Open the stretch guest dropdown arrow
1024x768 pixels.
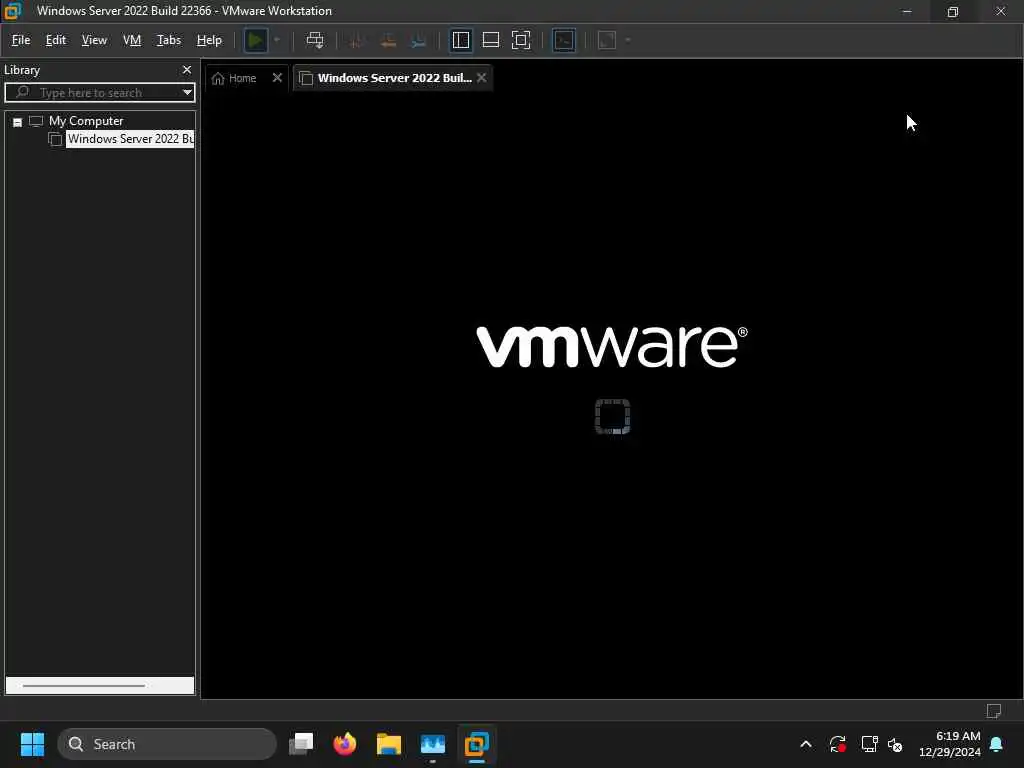point(628,40)
